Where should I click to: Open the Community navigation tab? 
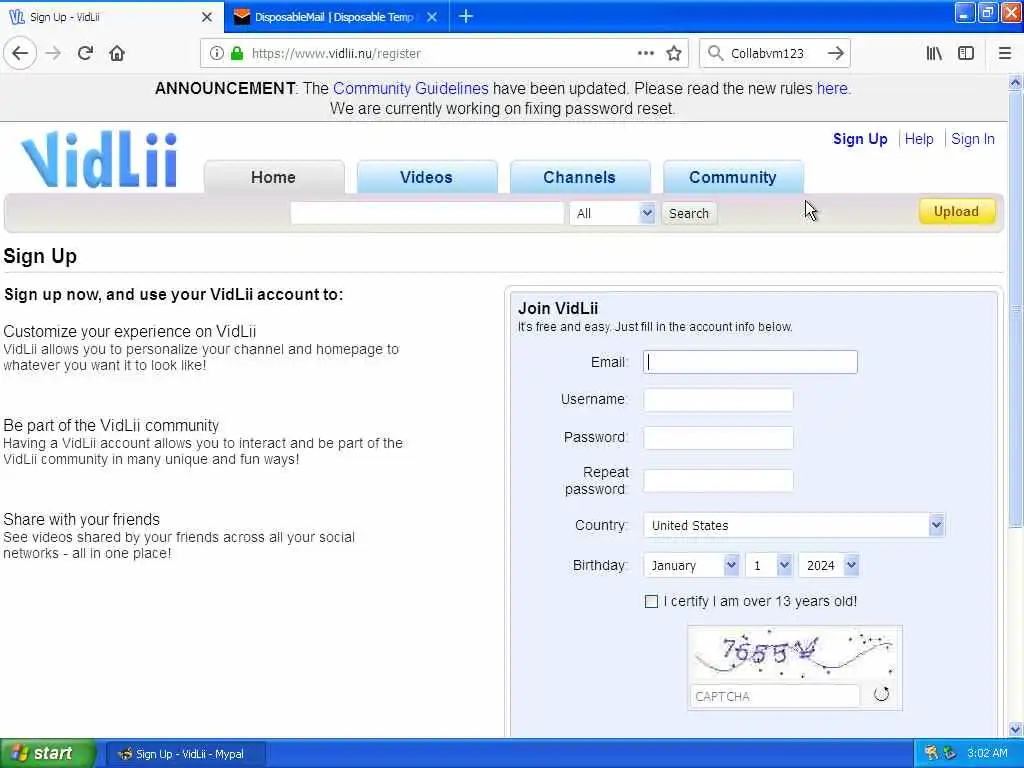coord(733,177)
